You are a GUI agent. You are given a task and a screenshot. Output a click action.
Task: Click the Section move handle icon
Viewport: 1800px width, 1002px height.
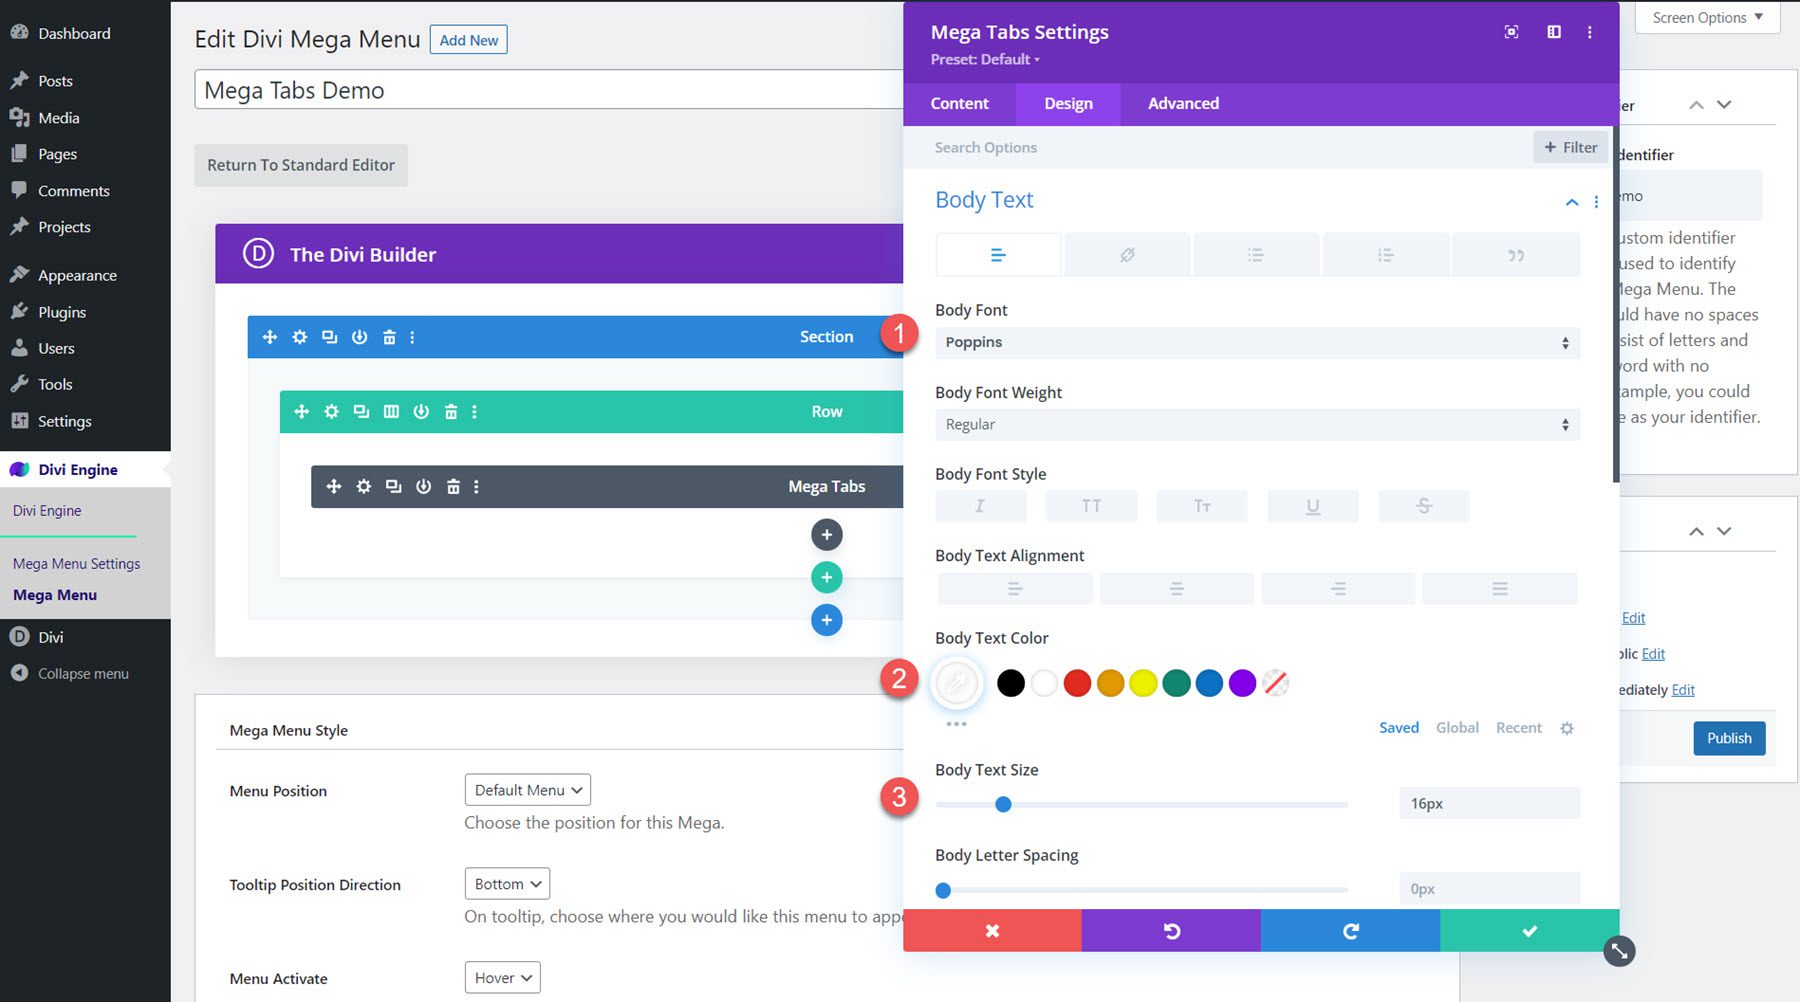pos(270,337)
